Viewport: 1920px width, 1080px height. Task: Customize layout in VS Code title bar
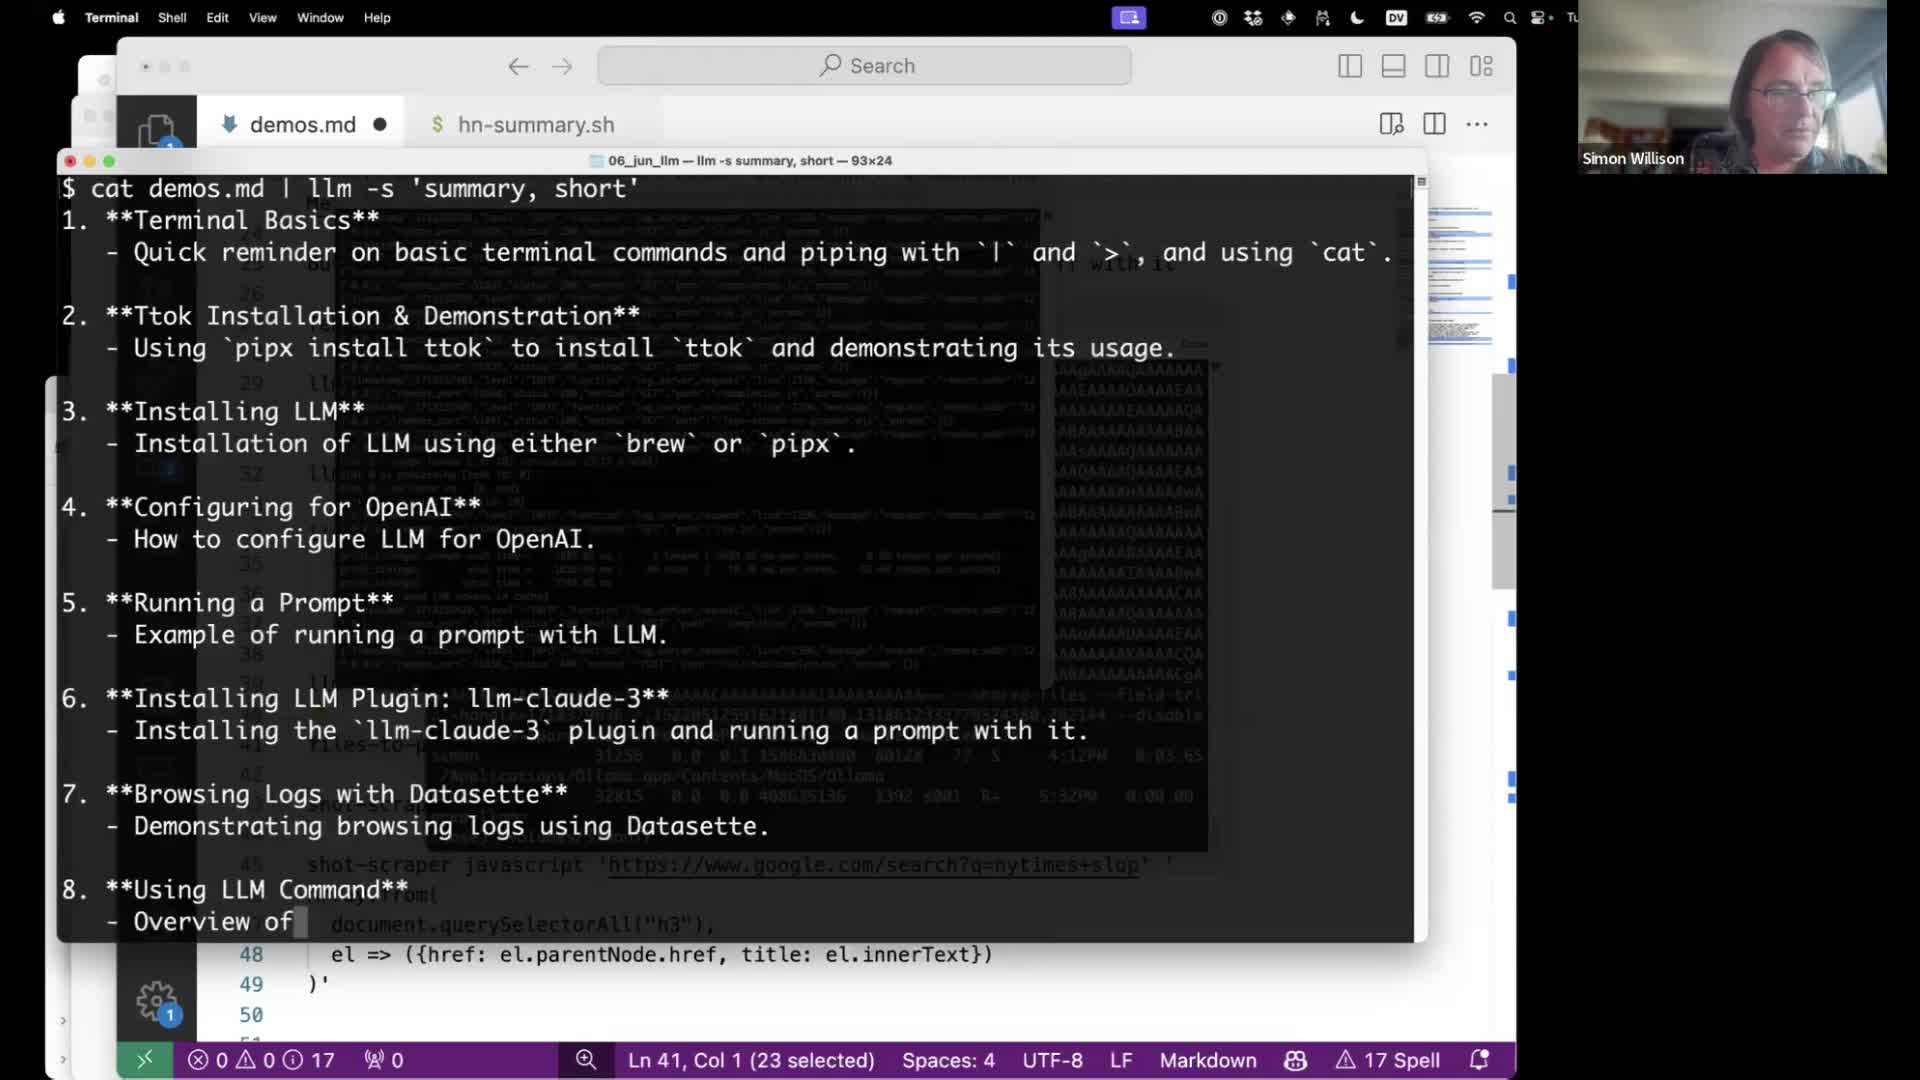(x=1481, y=66)
